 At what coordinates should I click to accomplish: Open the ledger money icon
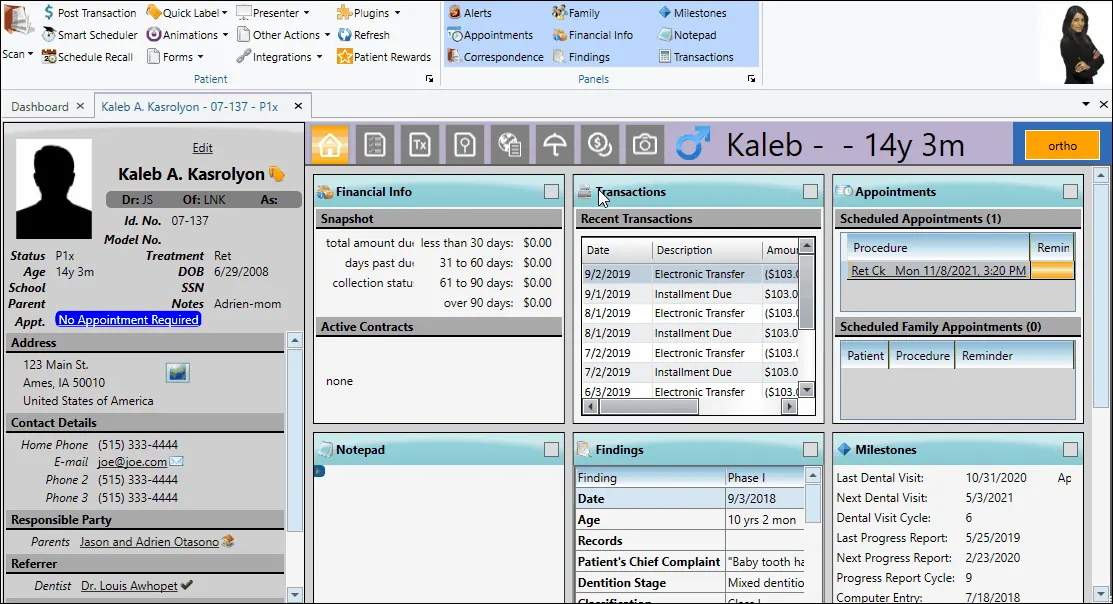coord(598,144)
